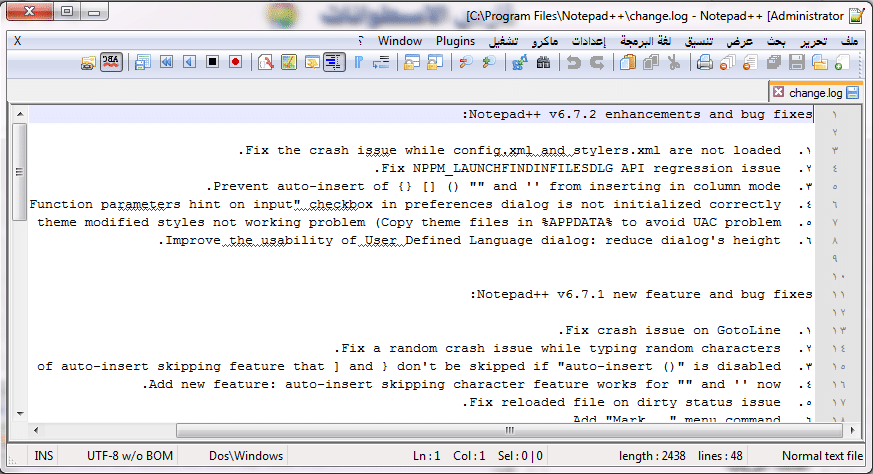
Task: Open the تنسيق (Encoding) menu
Action: click(x=699, y=41)
